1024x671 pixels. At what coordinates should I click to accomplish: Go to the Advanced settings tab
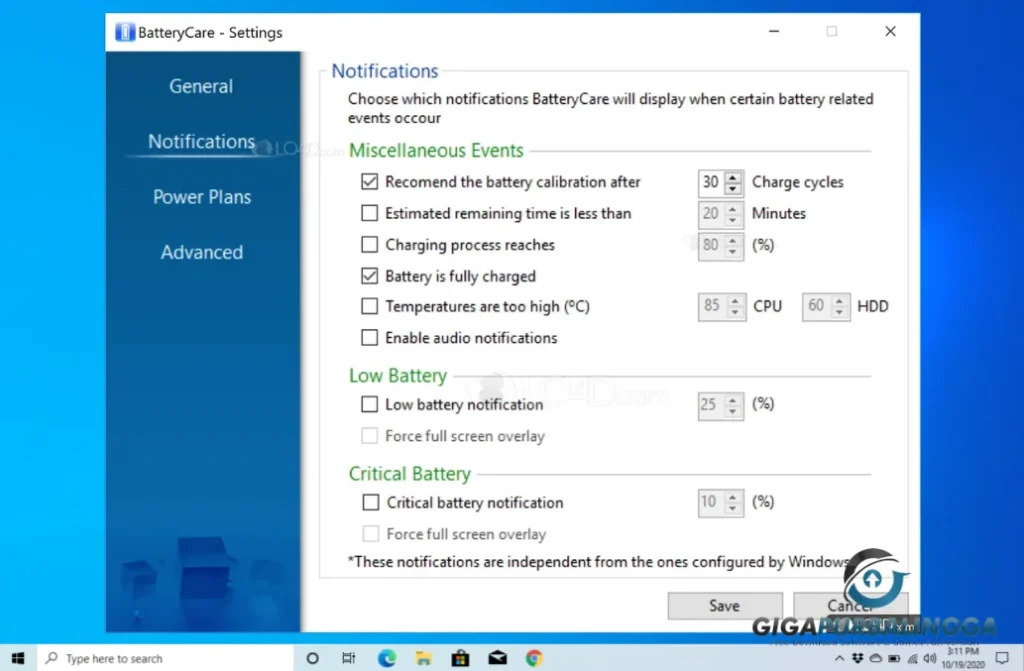[201, 252]
